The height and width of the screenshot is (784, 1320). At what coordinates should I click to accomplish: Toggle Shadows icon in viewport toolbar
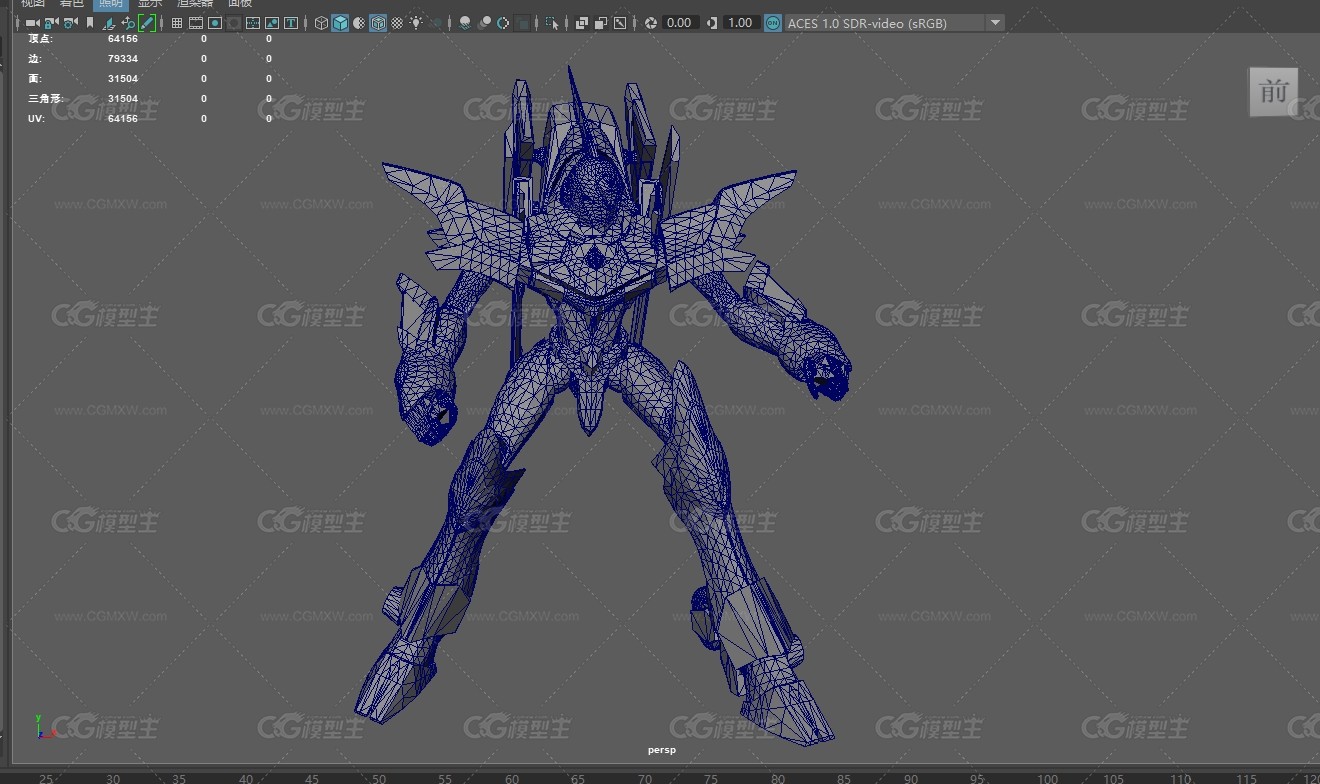435,22
